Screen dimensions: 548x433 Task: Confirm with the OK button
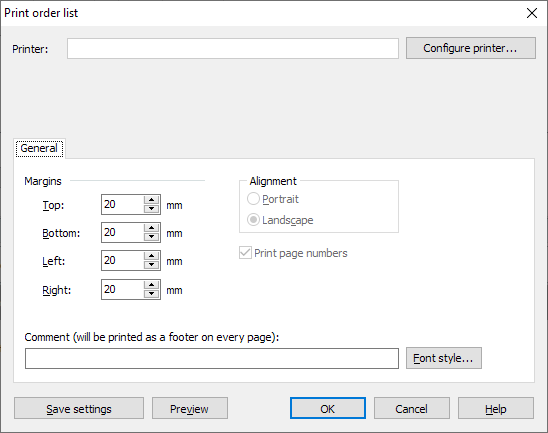click(327, 408)
